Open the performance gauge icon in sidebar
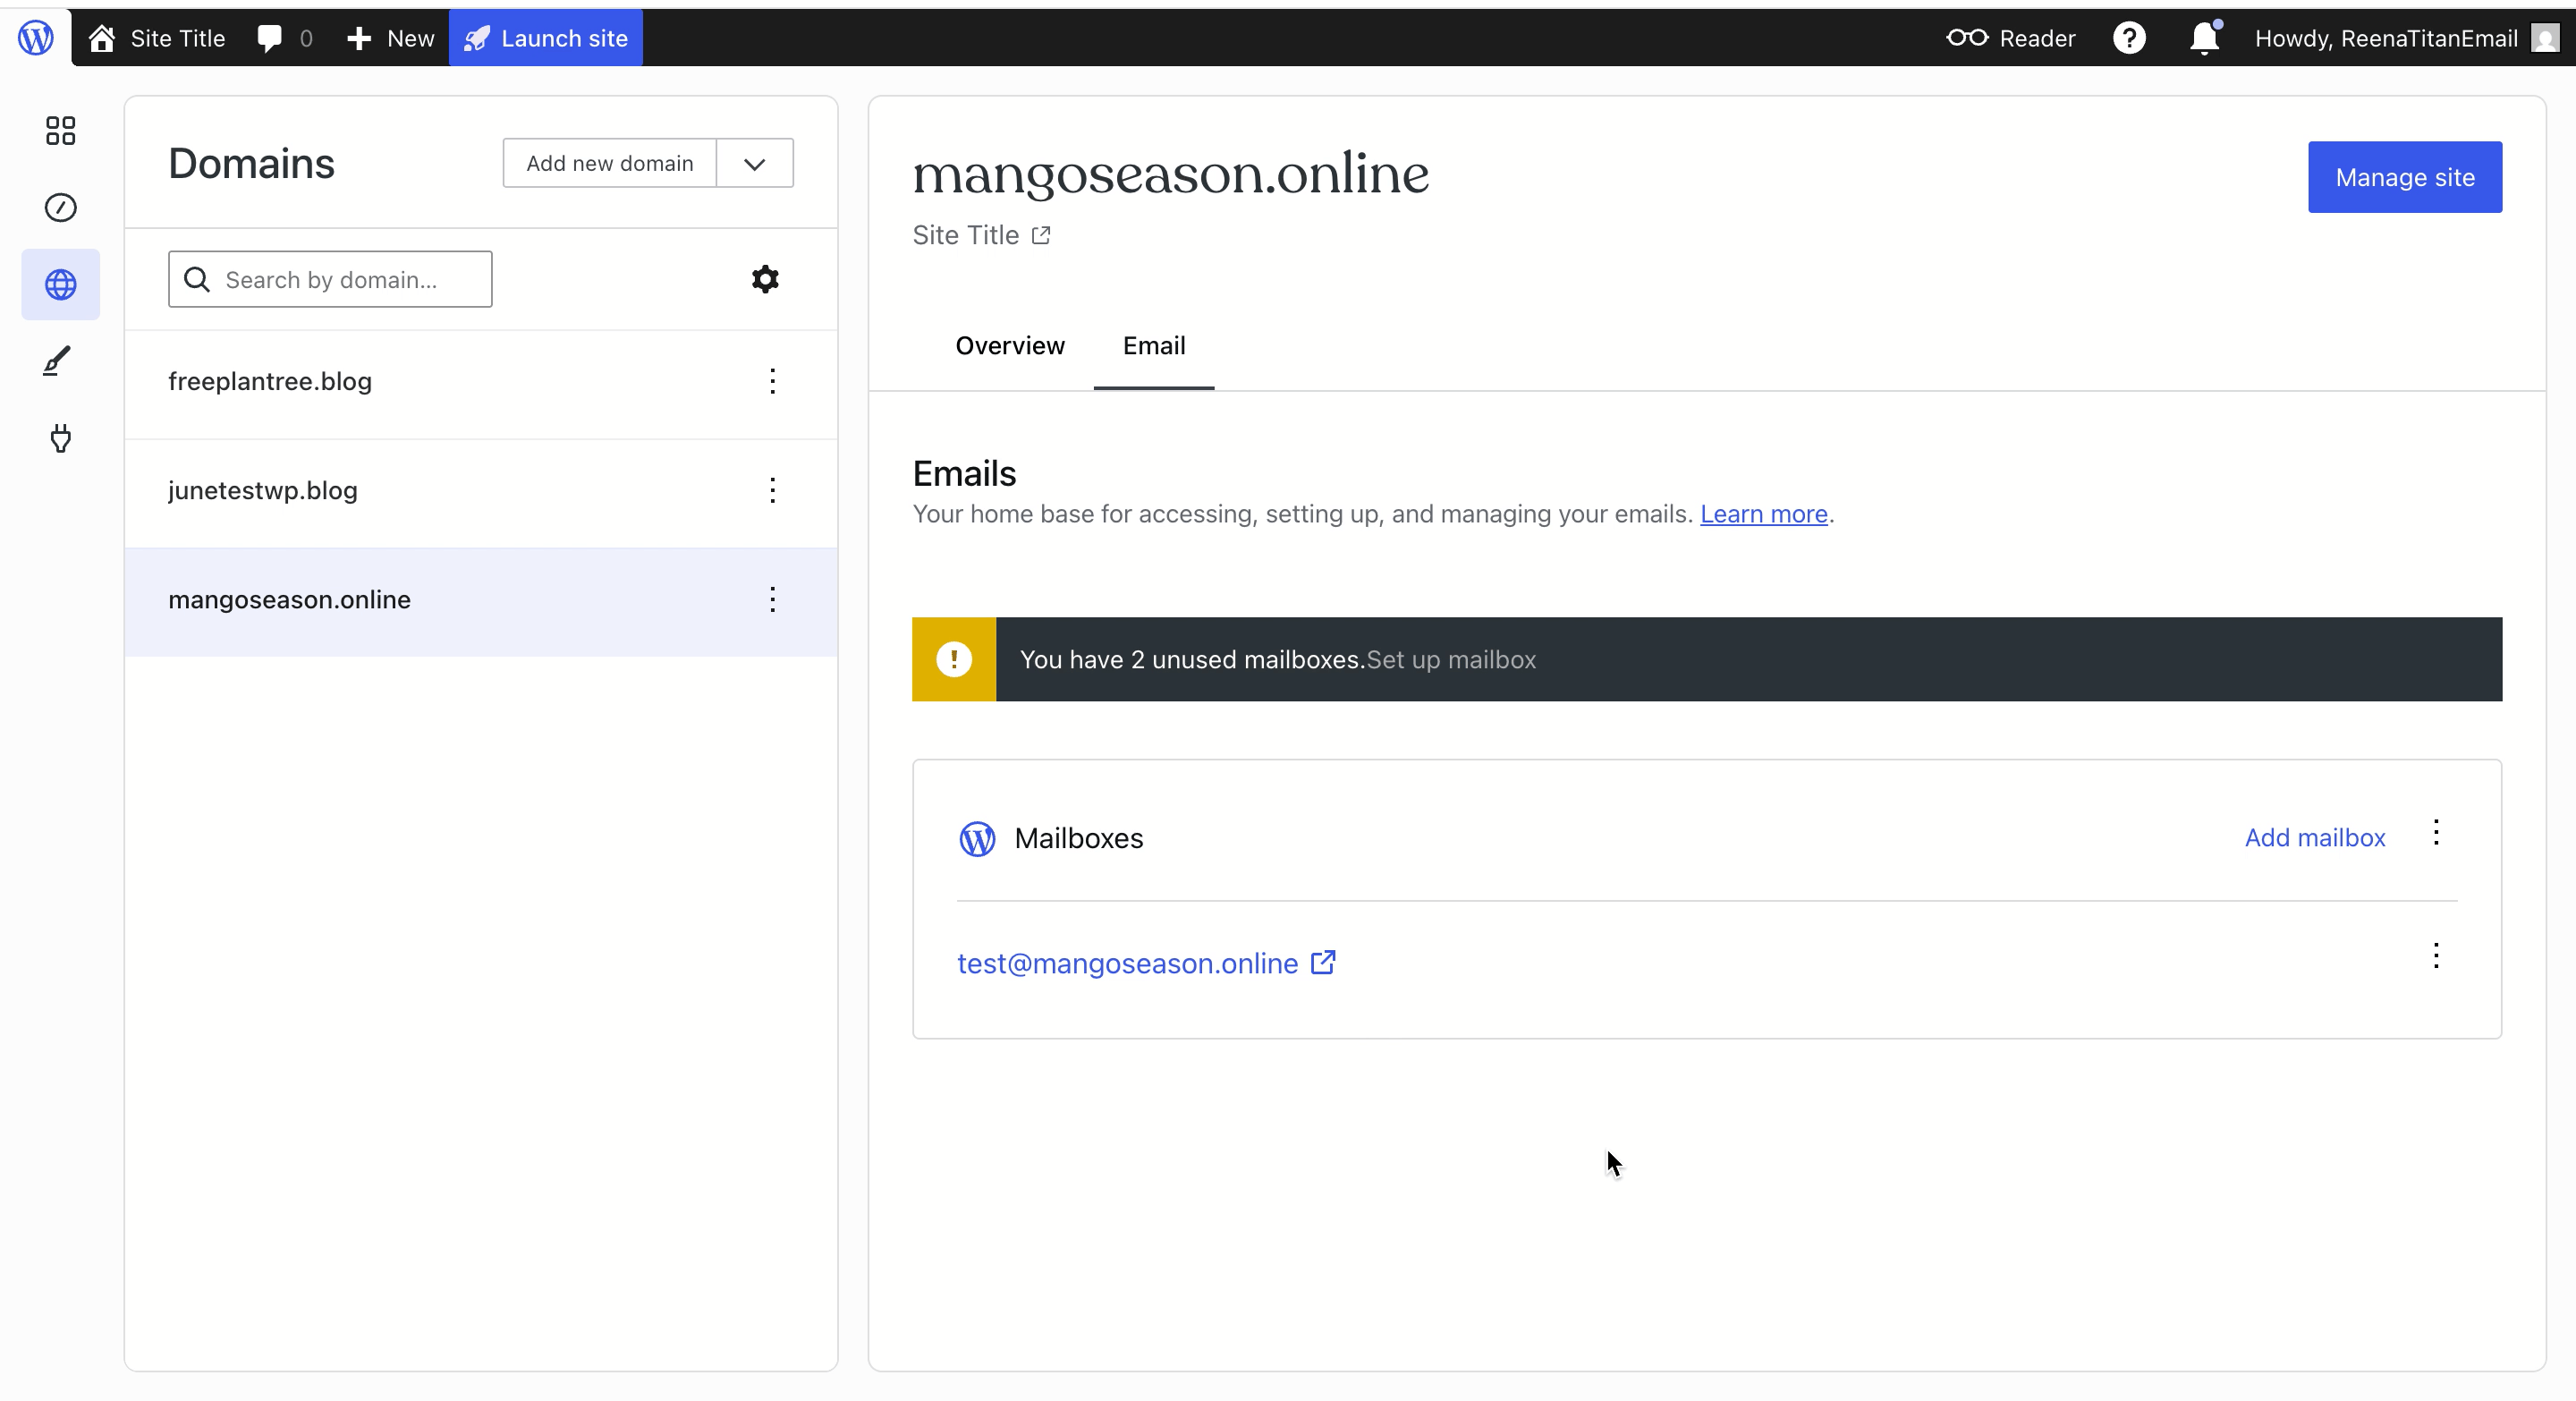Screen dimensions: 2576x1401 pyautogui.click(x=60, y=207)
